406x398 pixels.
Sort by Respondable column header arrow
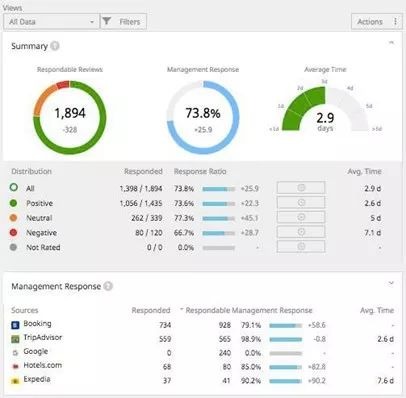[182, 309]
